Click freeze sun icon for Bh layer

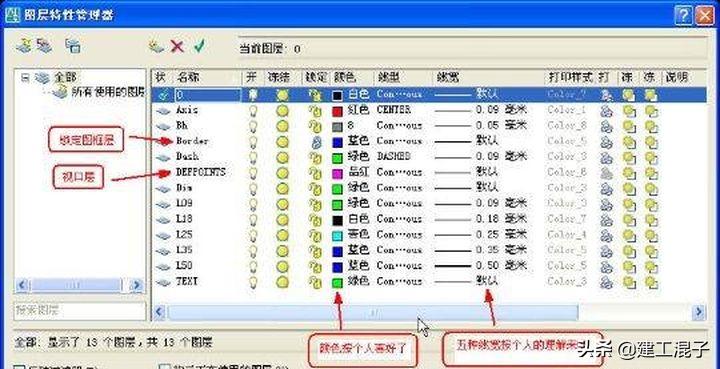point(283,126)
